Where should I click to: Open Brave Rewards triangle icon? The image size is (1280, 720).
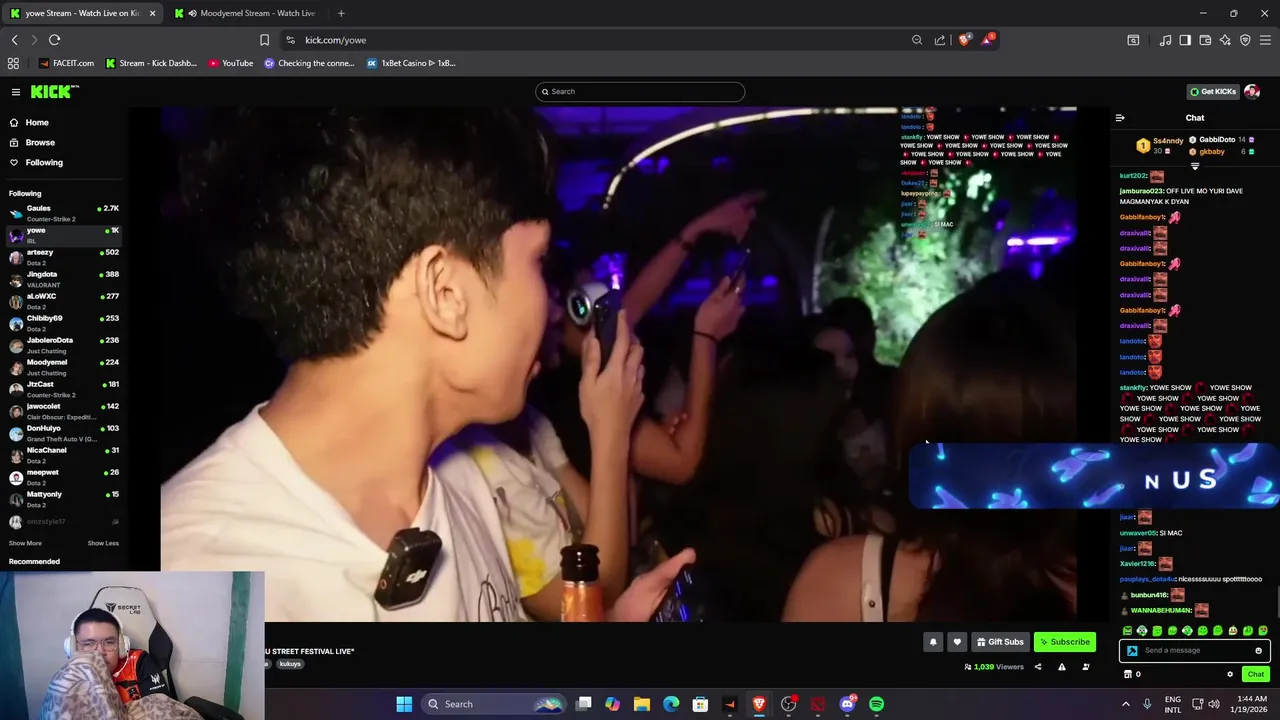point(988,39)
